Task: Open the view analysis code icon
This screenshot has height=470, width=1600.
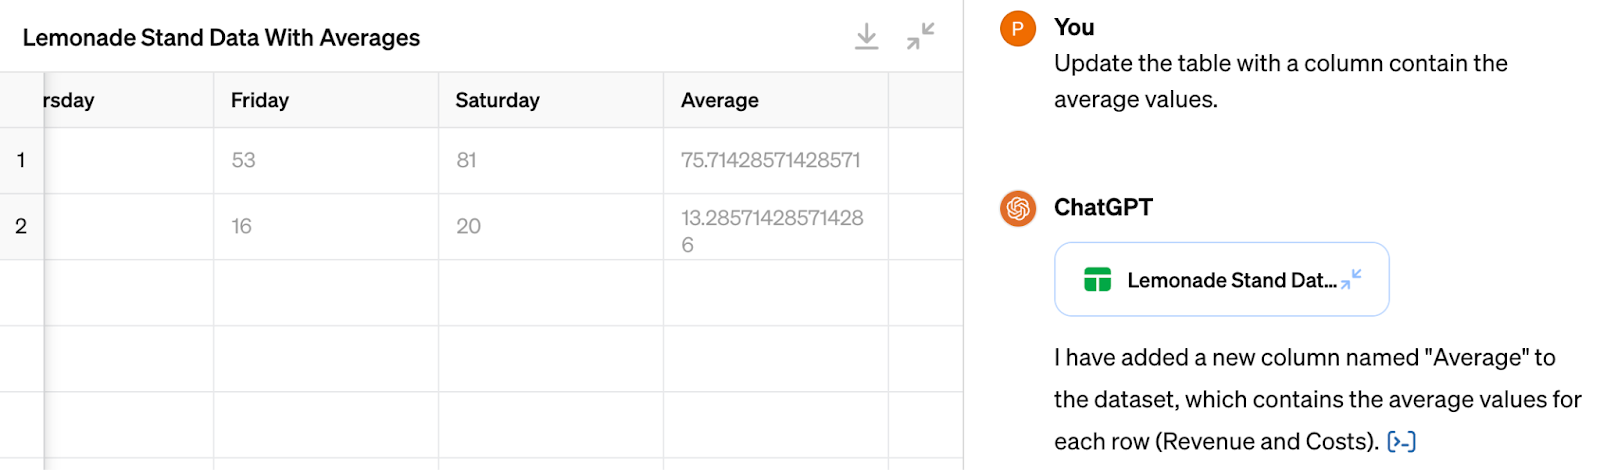Action: click(1402, 441)
